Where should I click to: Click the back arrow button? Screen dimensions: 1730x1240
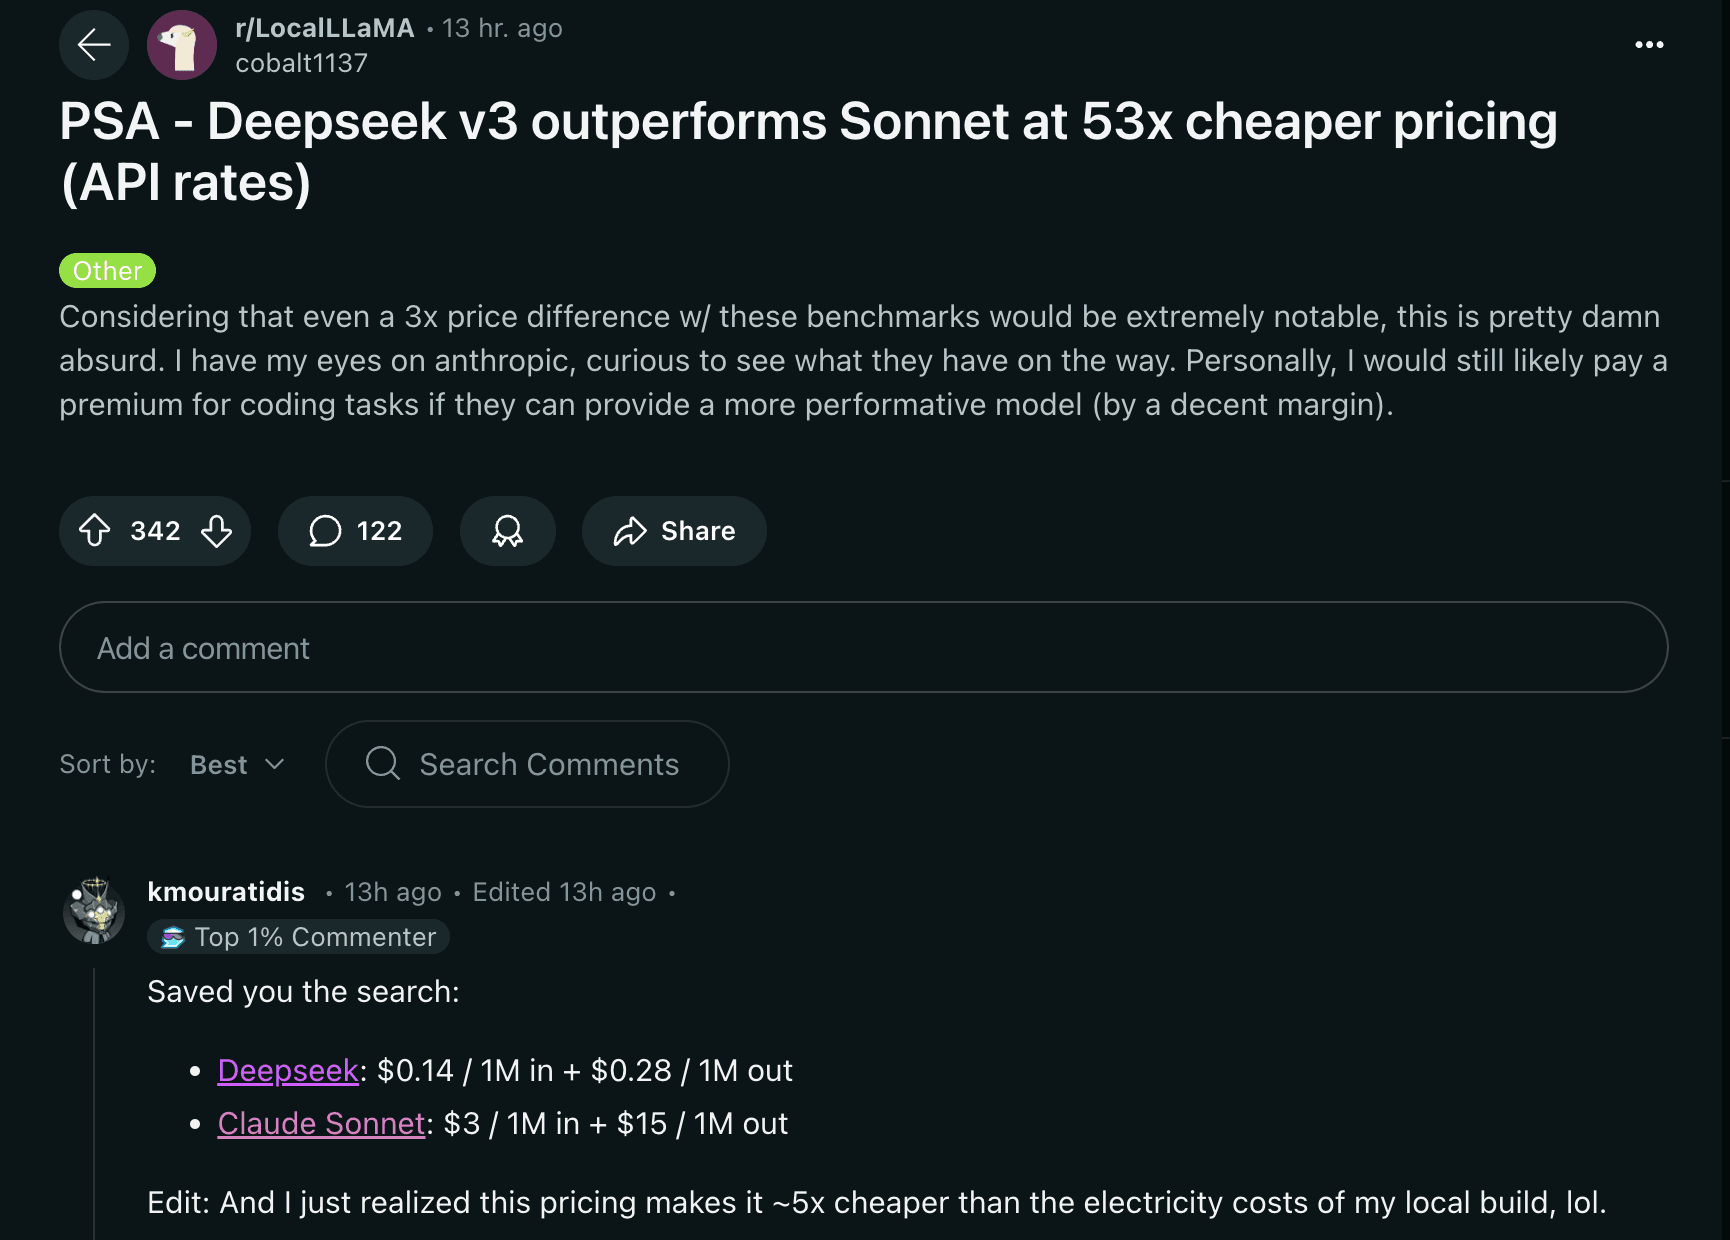[x=94, y=45]
